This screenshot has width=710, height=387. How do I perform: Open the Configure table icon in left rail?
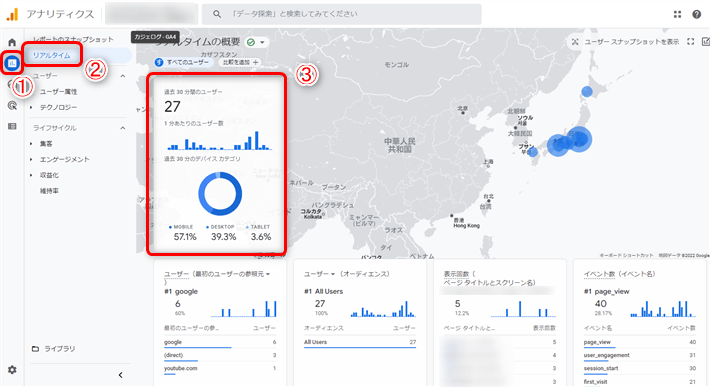pos(12,126)
